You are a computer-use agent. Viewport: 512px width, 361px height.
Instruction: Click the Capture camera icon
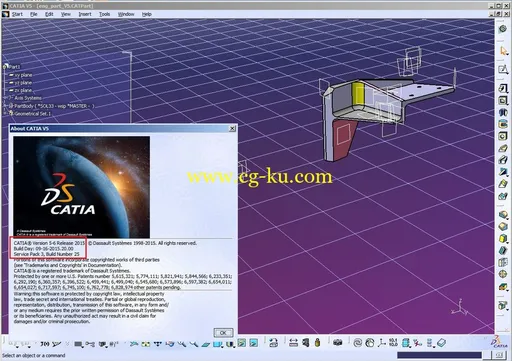coord(337,343)
